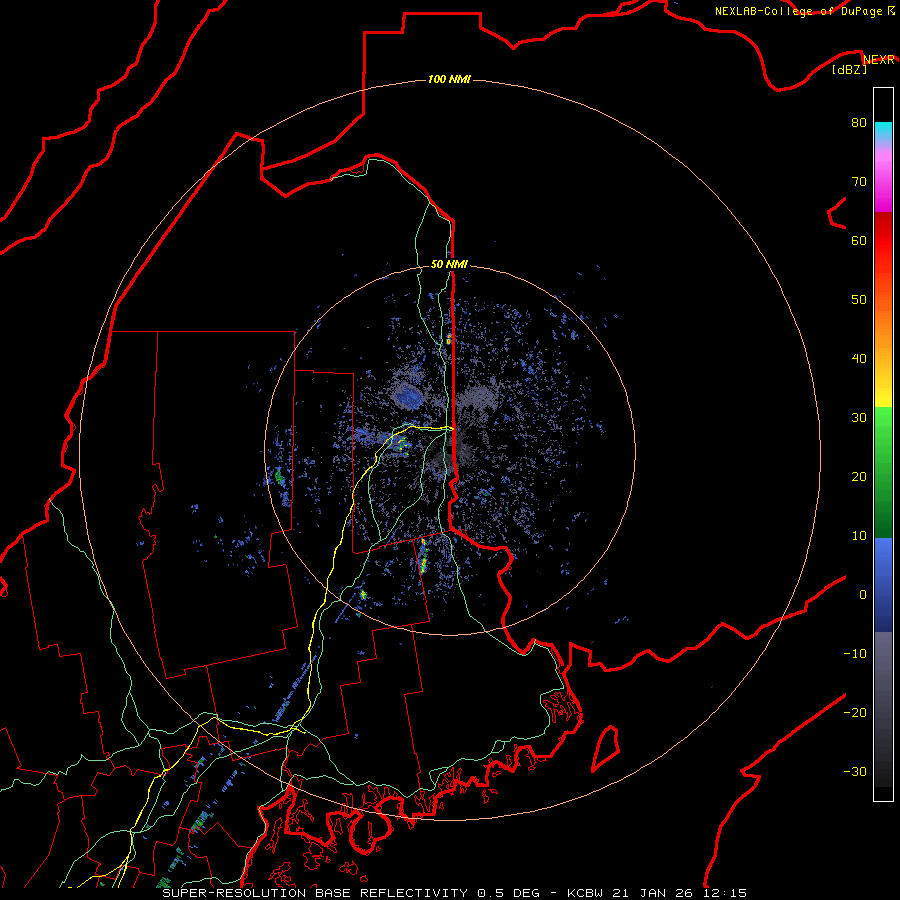Click the 30 value on the dBZ scale
Screen dimensions: 900x900
[x=859, y=418]
